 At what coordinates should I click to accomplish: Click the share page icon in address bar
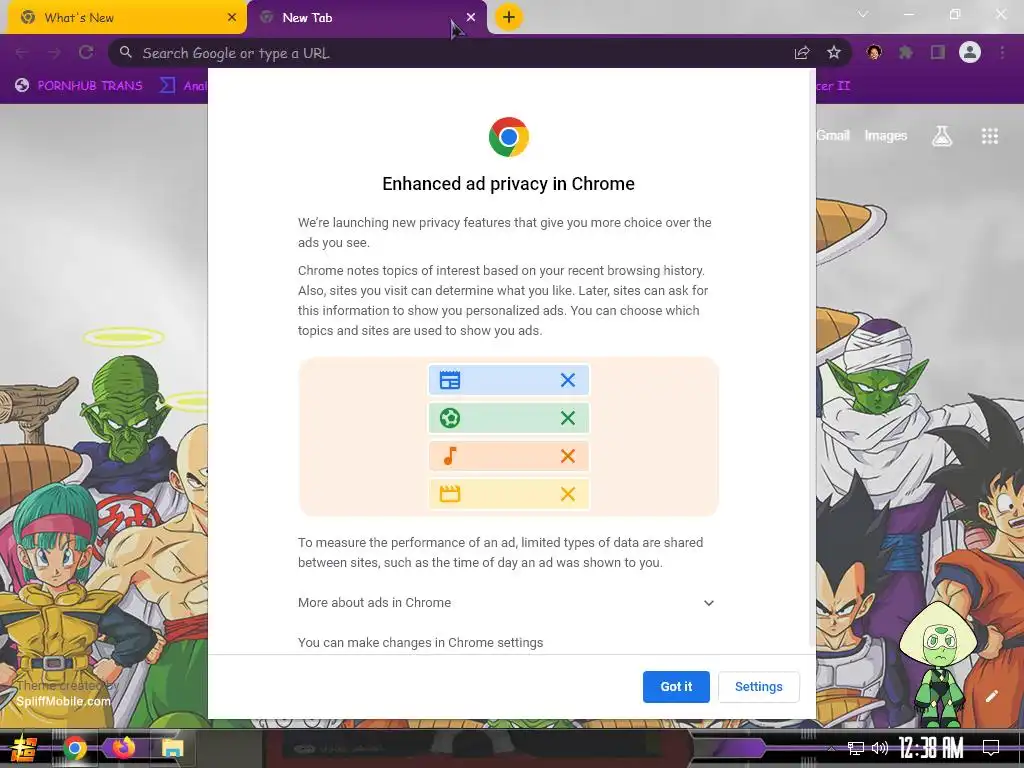802,53
